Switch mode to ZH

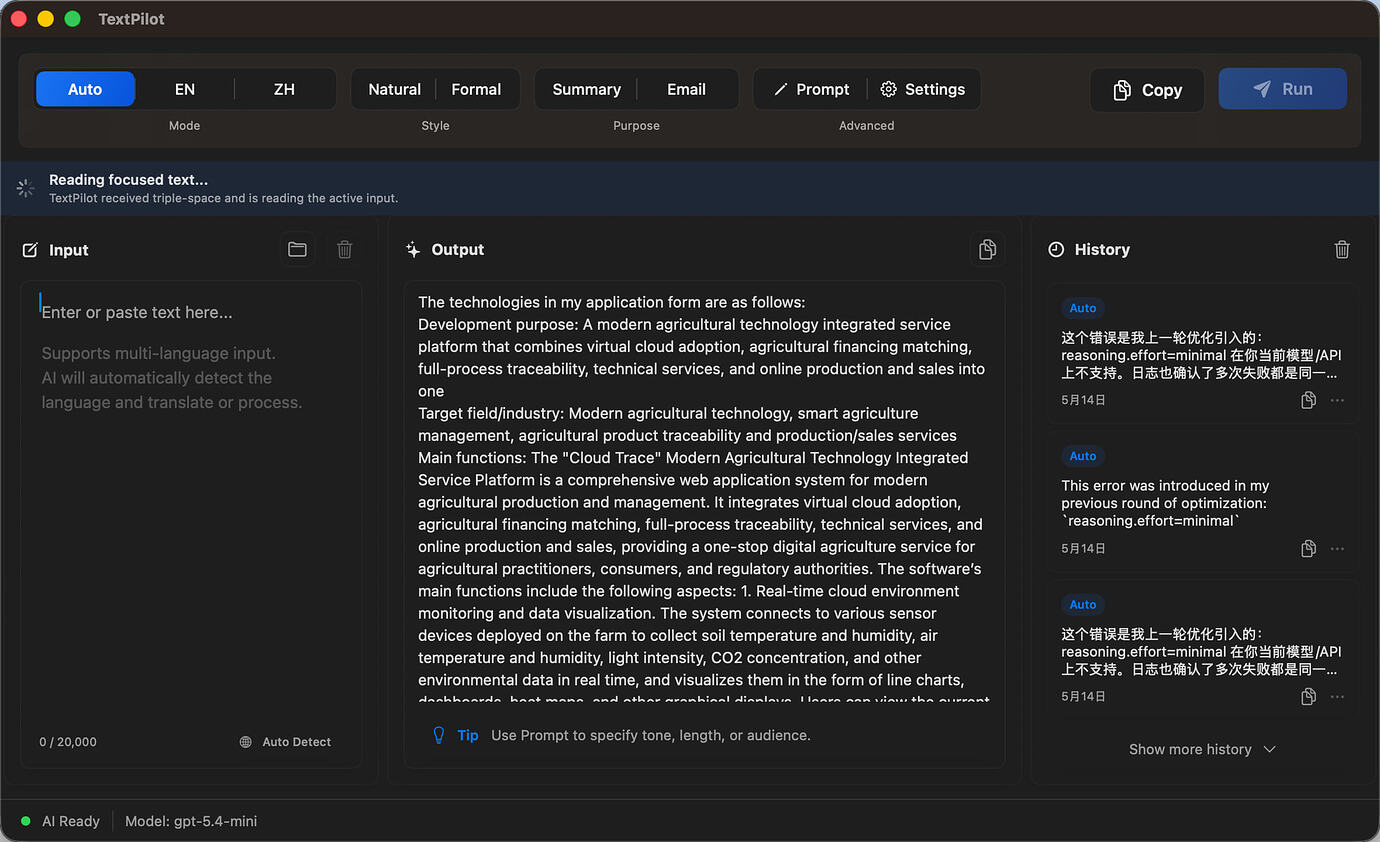(x=284, y=89)
